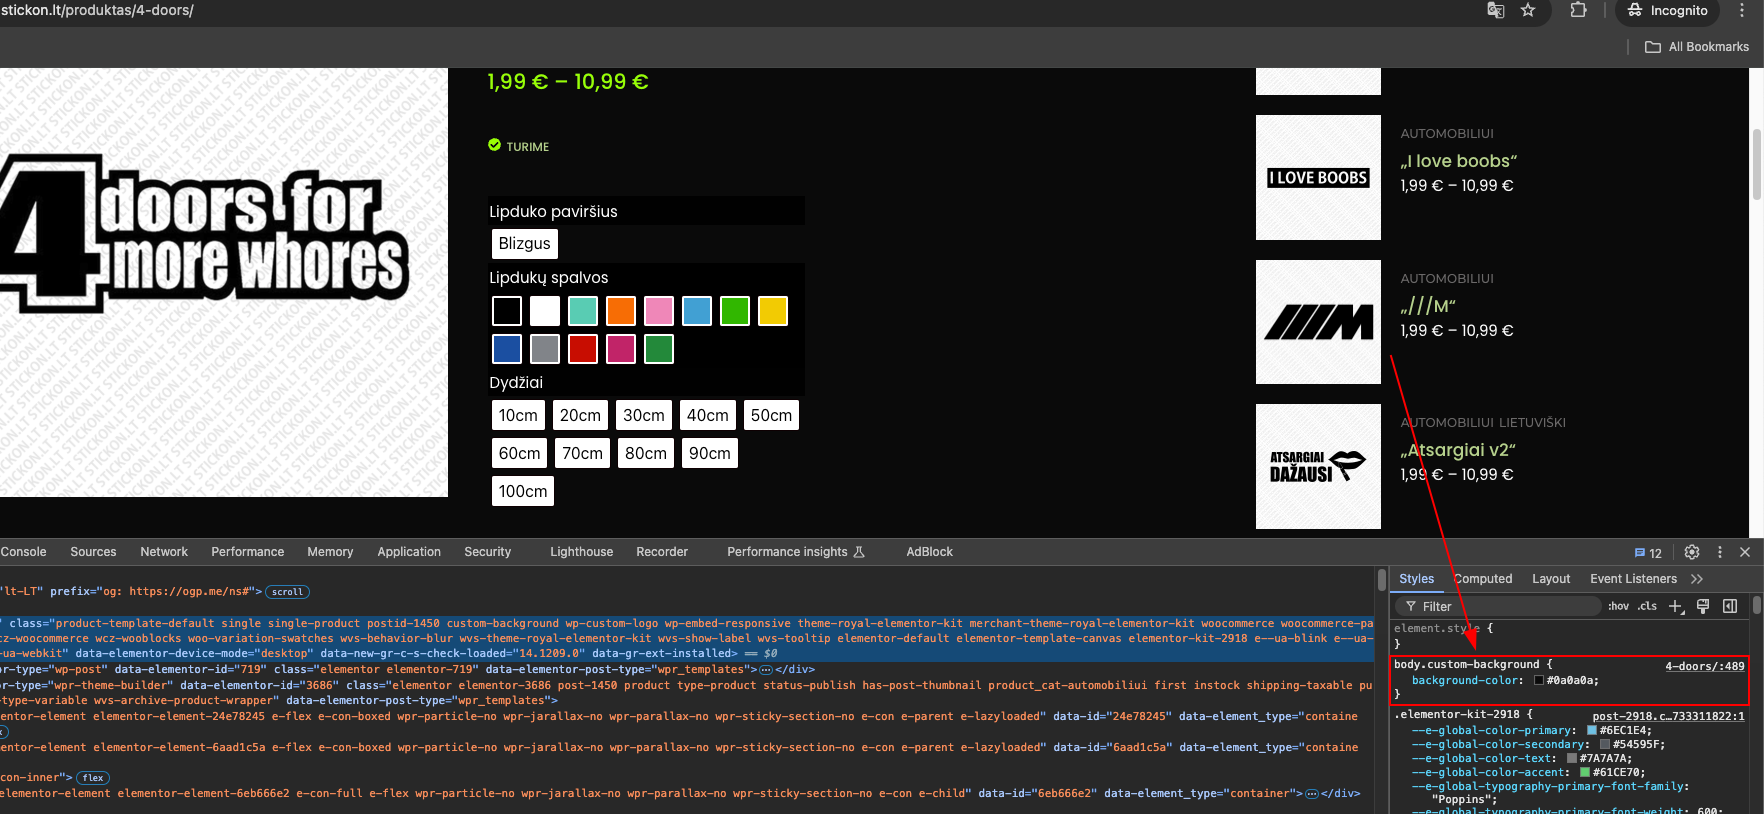Click the New Style Rule plus icon
1764x814 pixels.
point(1677,606)
